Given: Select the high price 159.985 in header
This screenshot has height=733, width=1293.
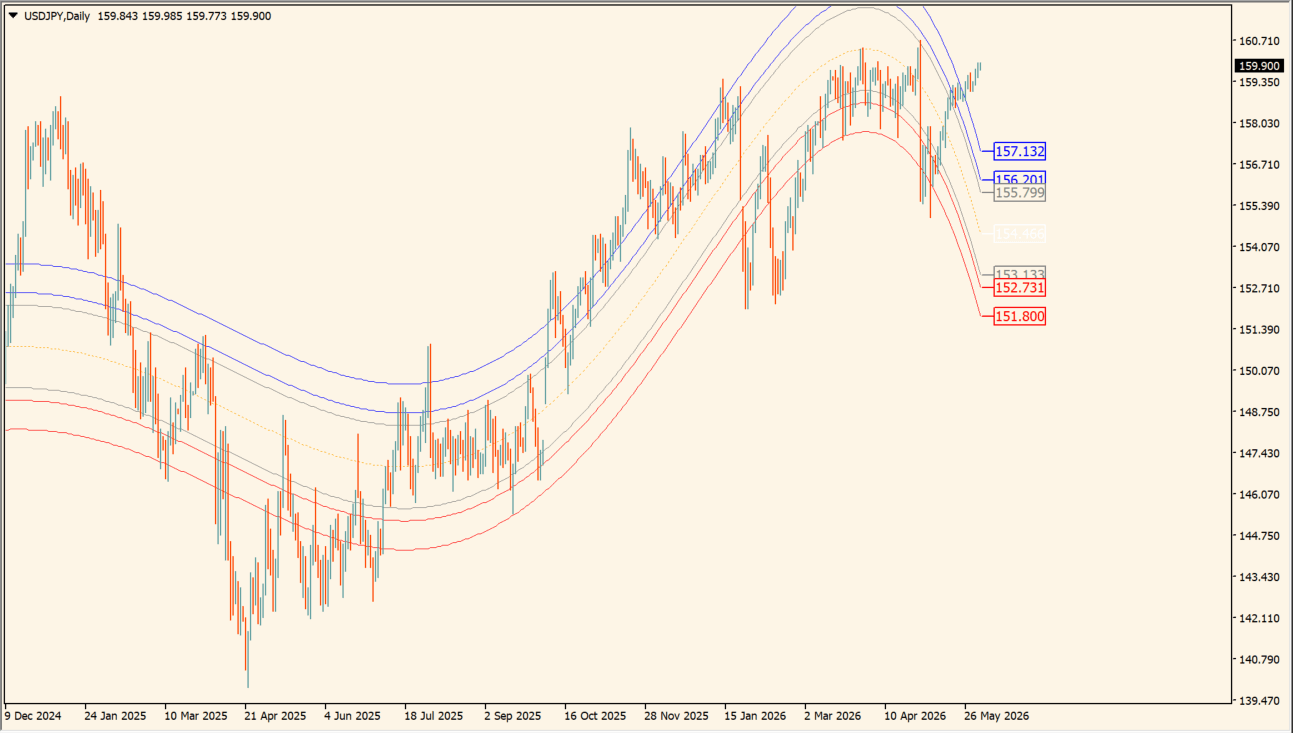Looking at the screenshot, I should (x=164, y=16).
